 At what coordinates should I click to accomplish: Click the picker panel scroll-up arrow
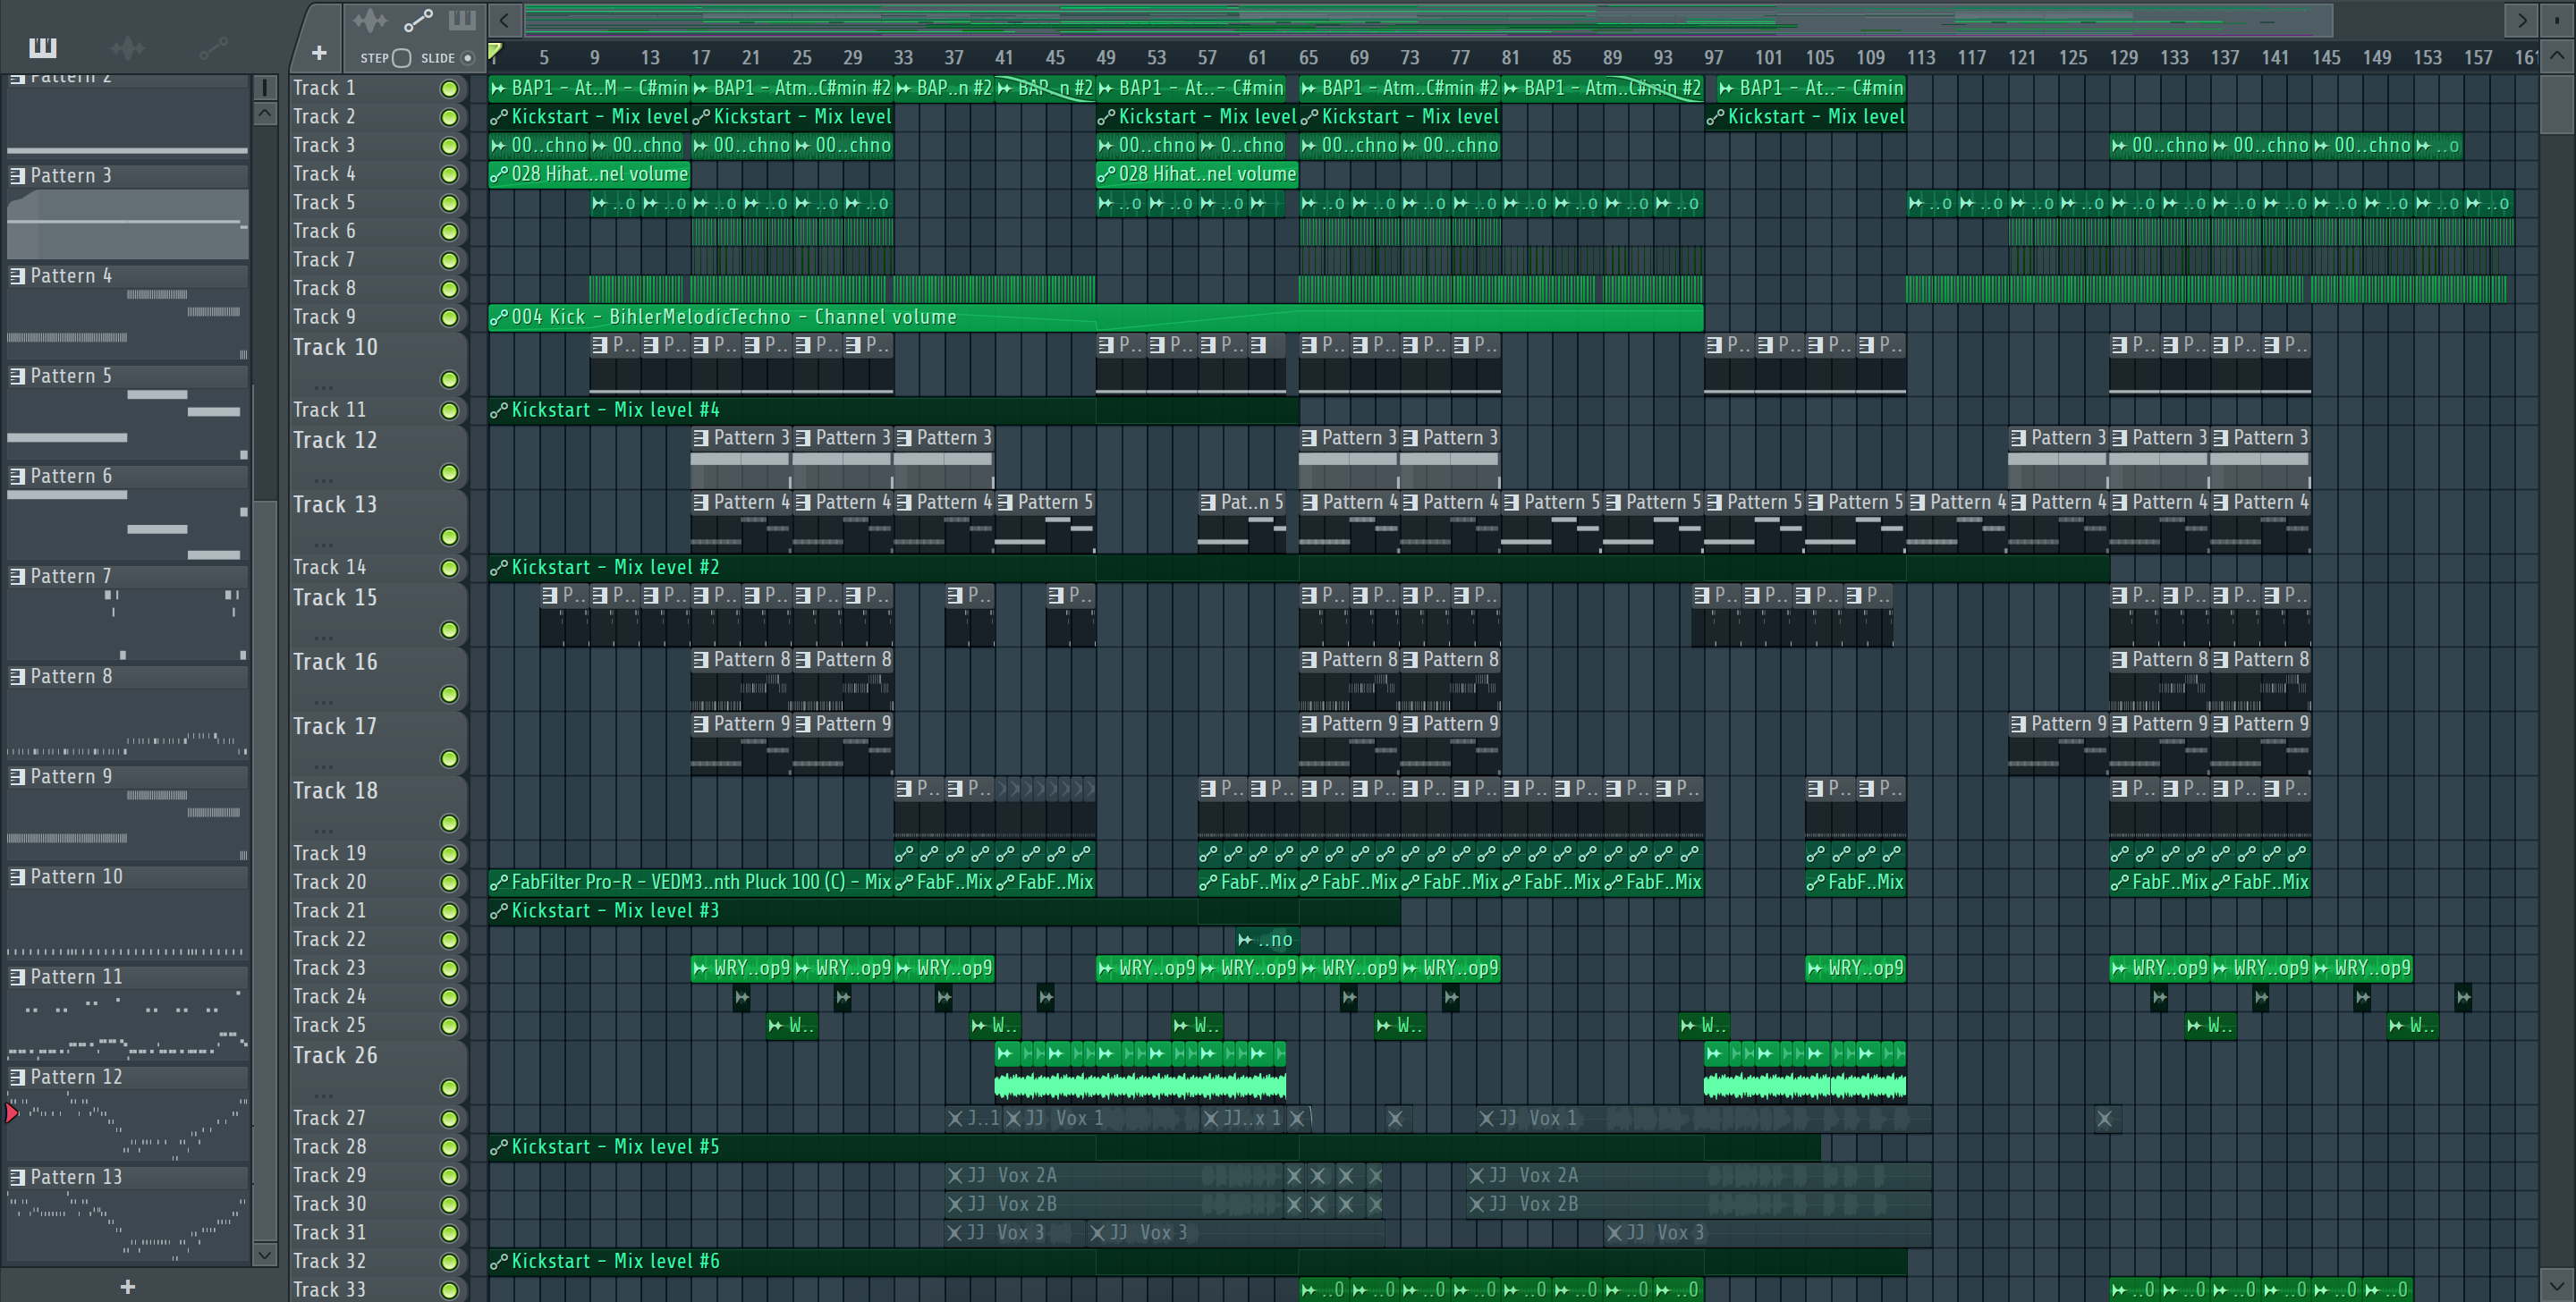click(265, 113)
